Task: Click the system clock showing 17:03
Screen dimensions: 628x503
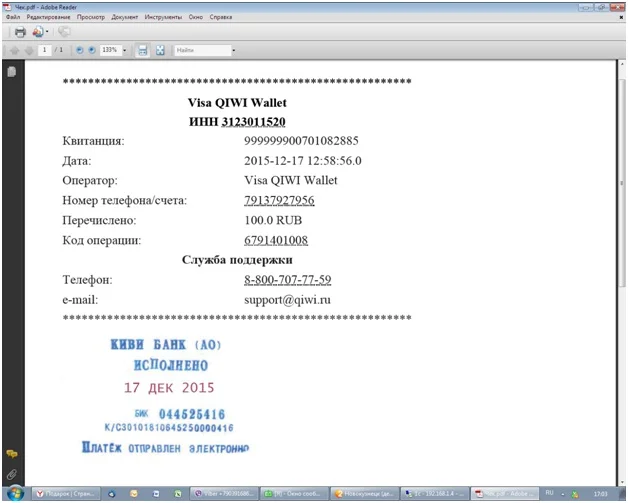Action: (600, 494)
